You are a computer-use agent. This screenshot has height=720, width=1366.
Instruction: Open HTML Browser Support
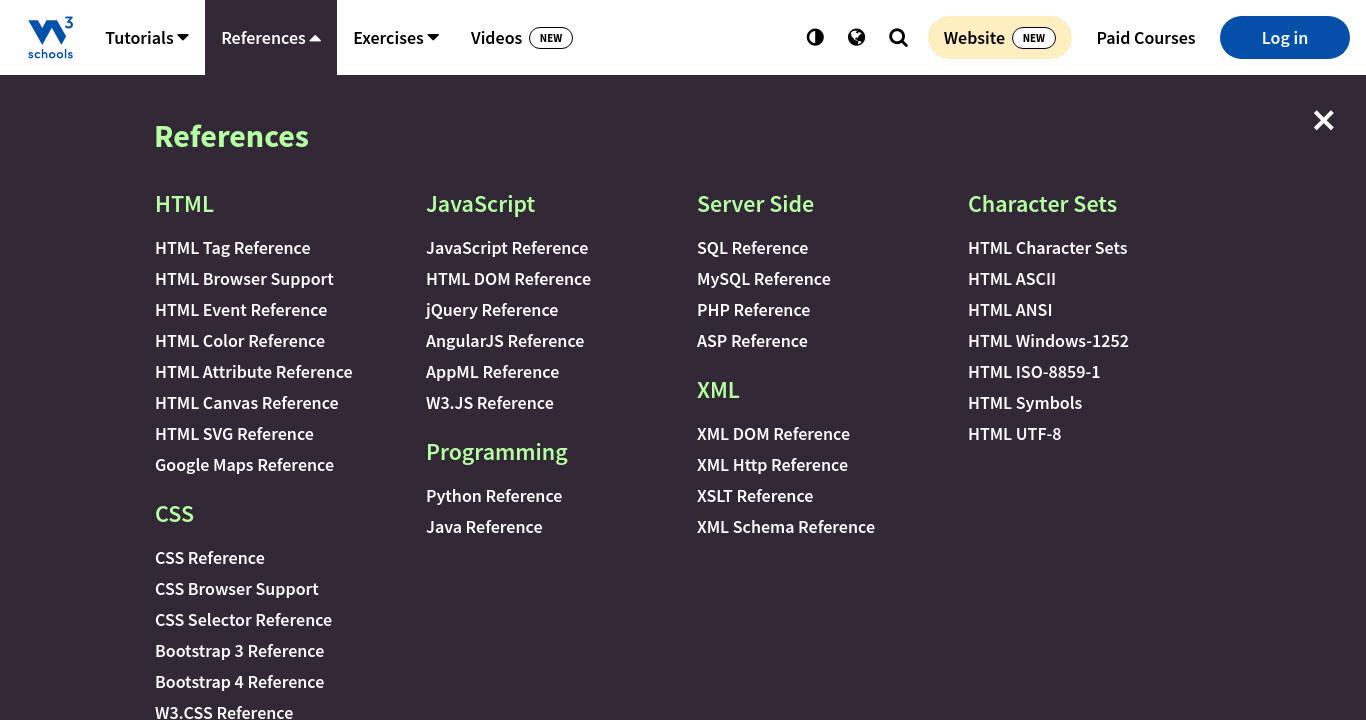tap(244, 279)
